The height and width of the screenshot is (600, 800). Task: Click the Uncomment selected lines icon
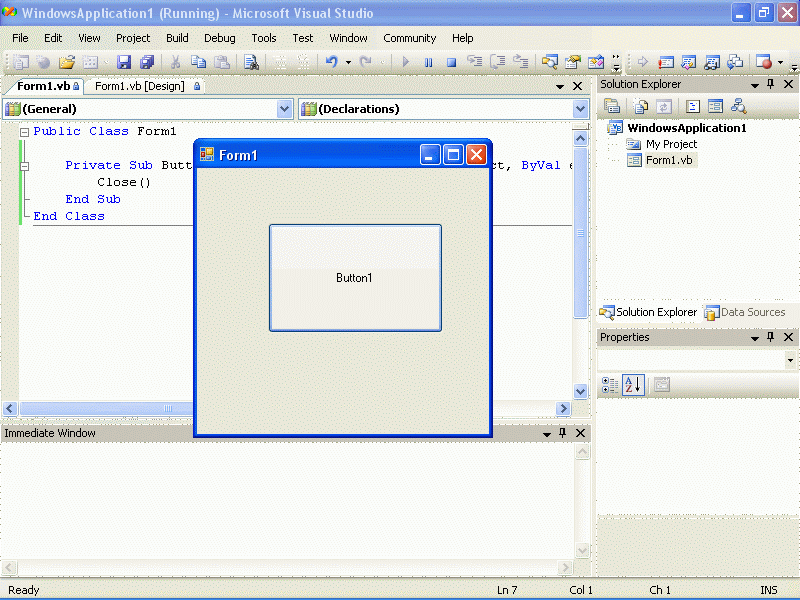point(303,62)
